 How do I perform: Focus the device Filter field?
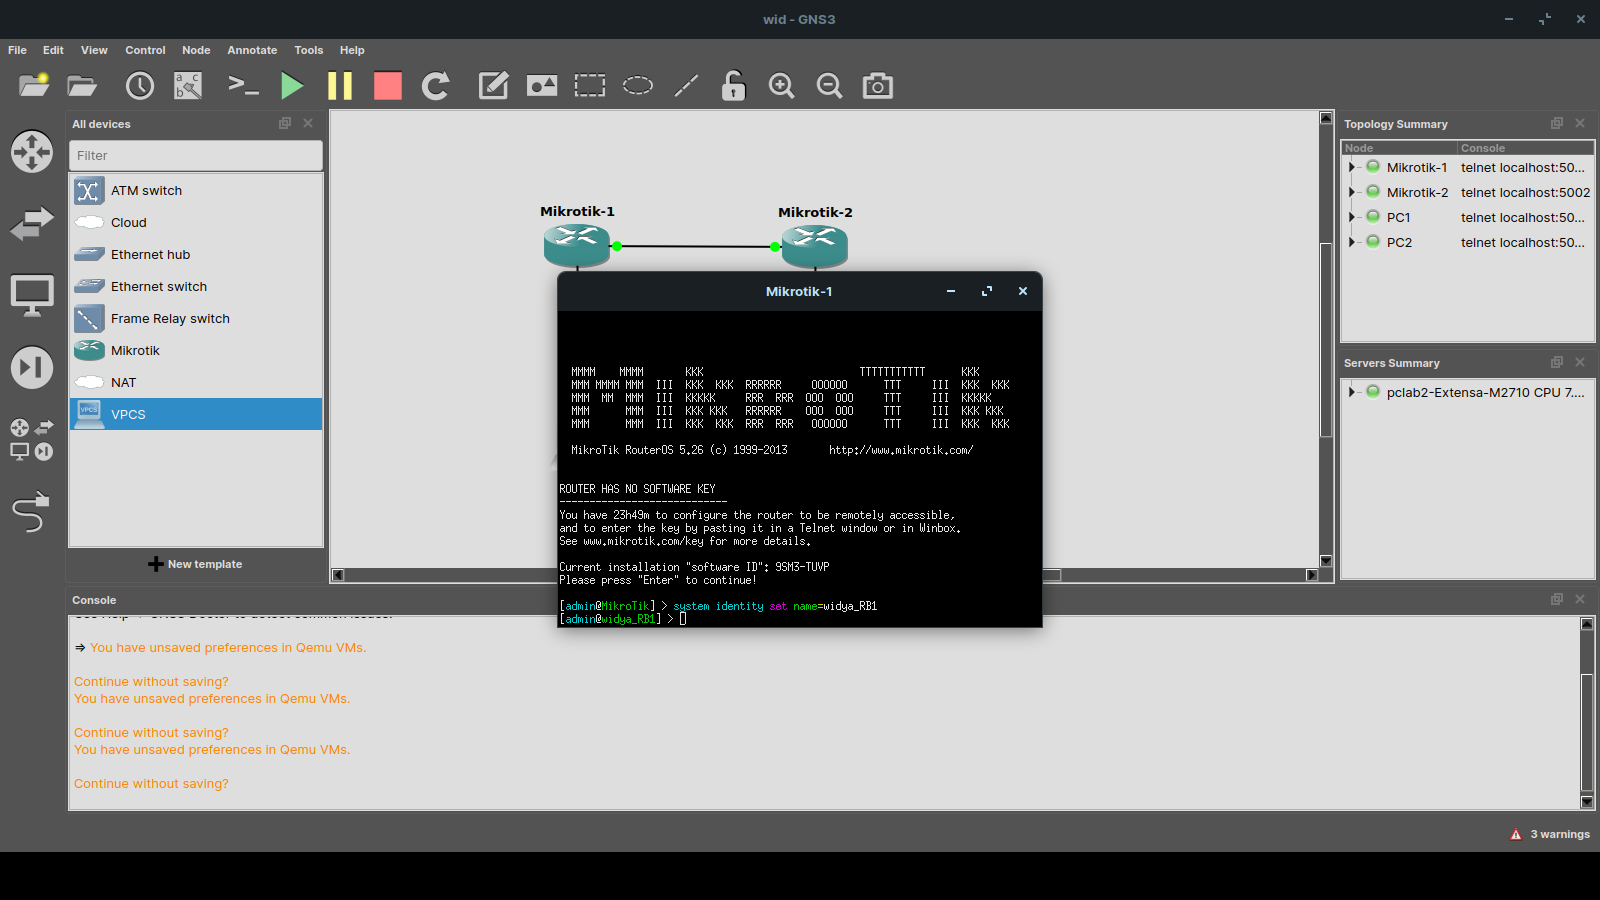[x=196, y=155]
